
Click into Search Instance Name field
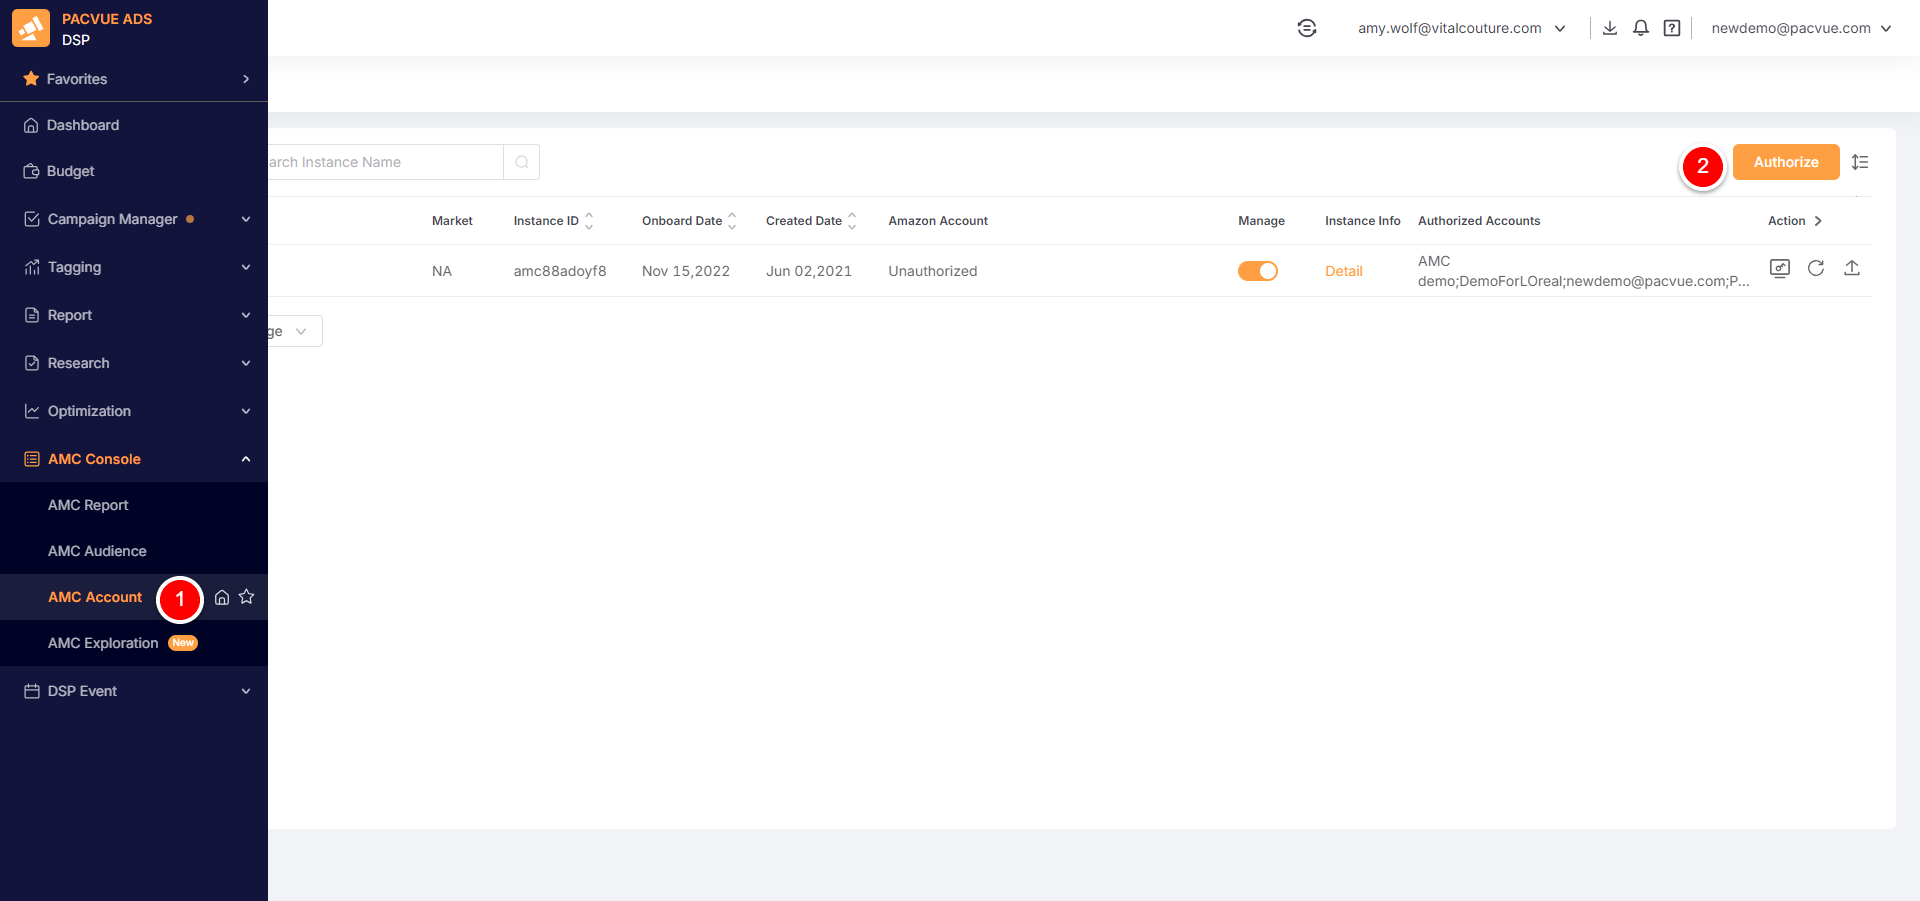[386, 162]
